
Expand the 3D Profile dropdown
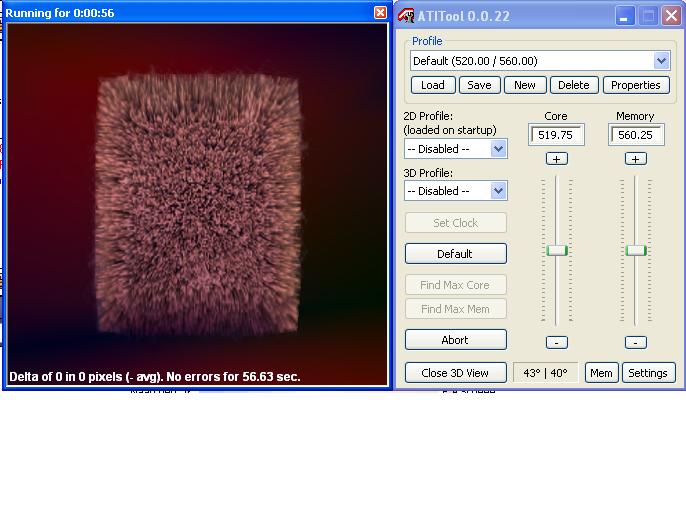coord(498,191)
